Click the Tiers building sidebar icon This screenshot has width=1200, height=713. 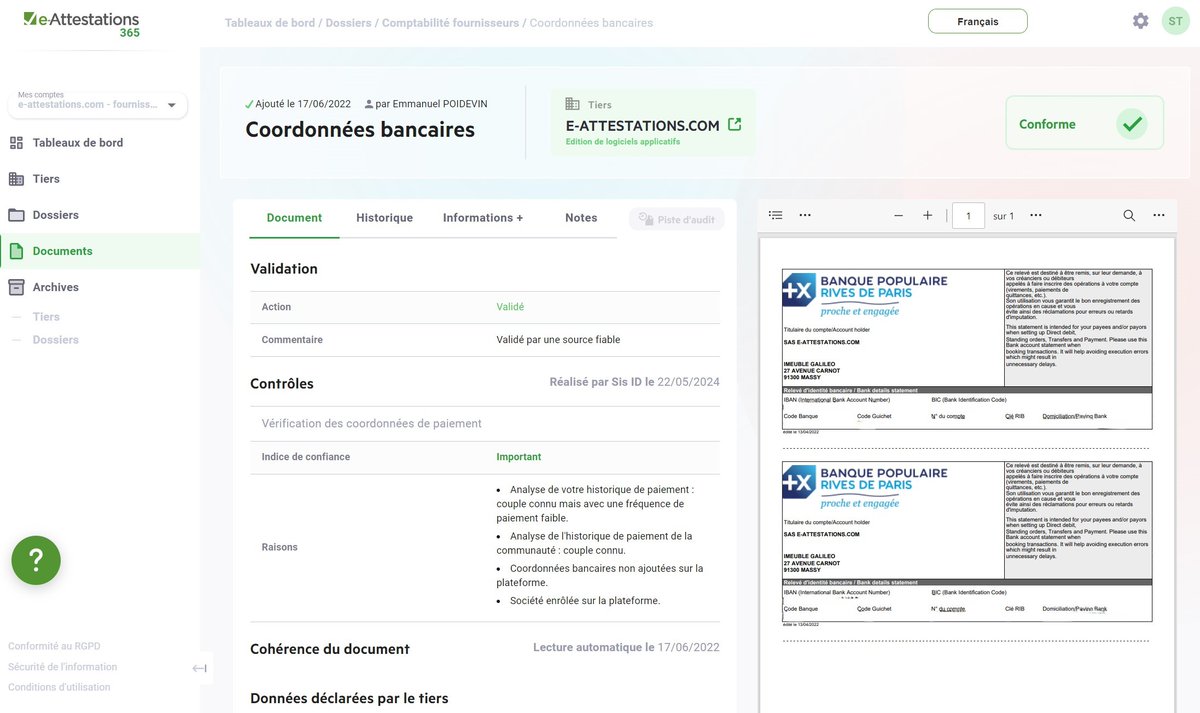coord(16,179)
